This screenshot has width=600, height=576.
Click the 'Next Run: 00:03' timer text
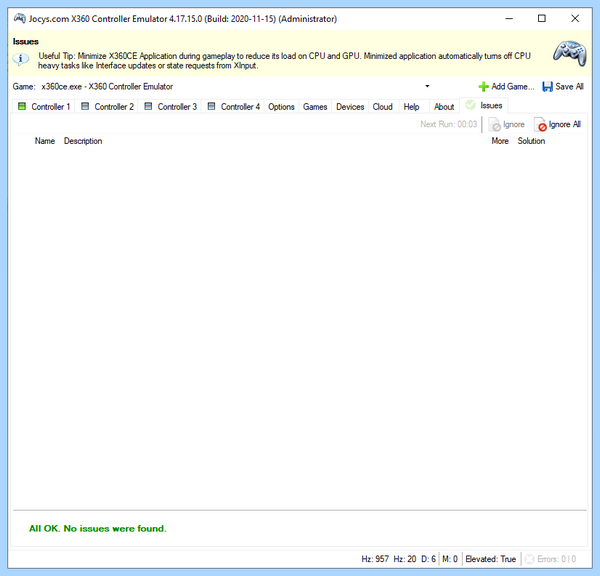pos(448,124)
